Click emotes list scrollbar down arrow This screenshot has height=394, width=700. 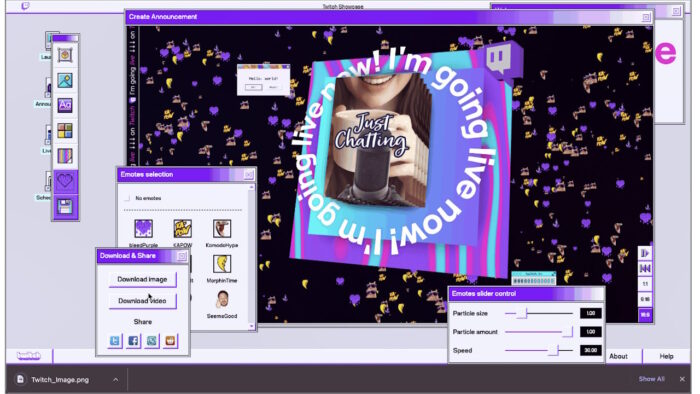coord(251,326)
